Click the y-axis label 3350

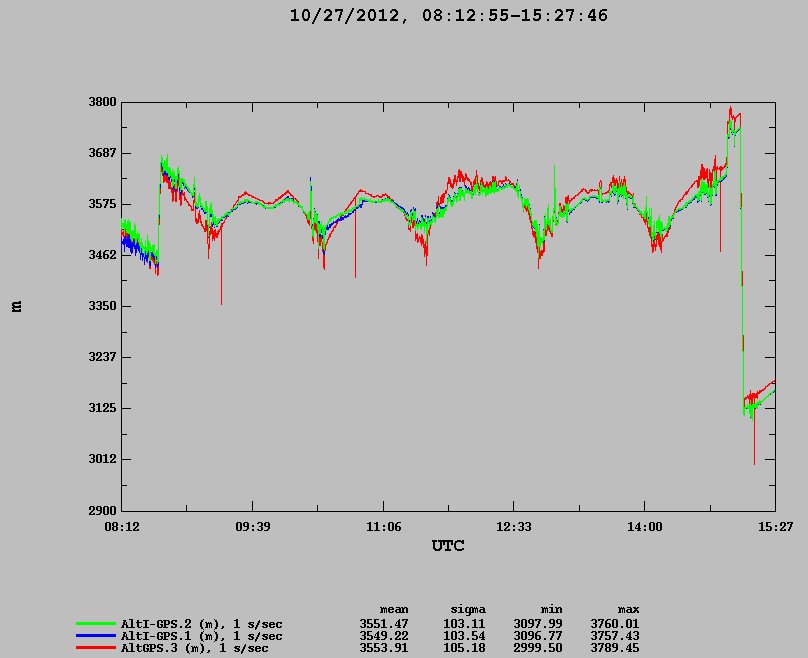click(102, 306)
